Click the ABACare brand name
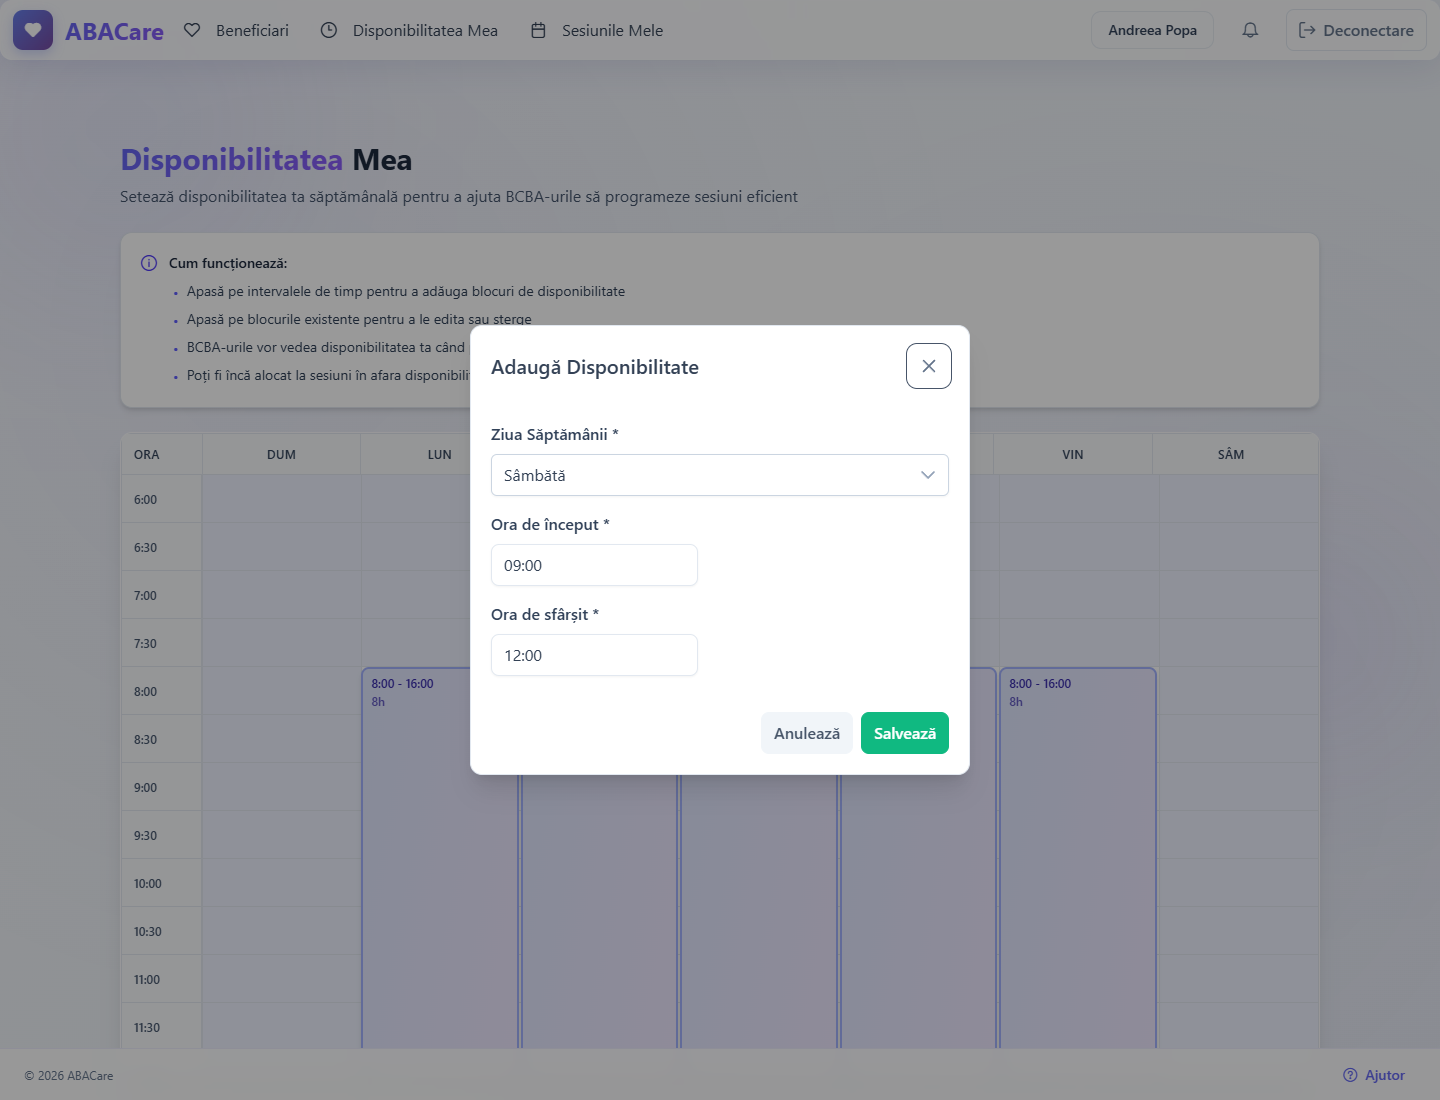 114,31
